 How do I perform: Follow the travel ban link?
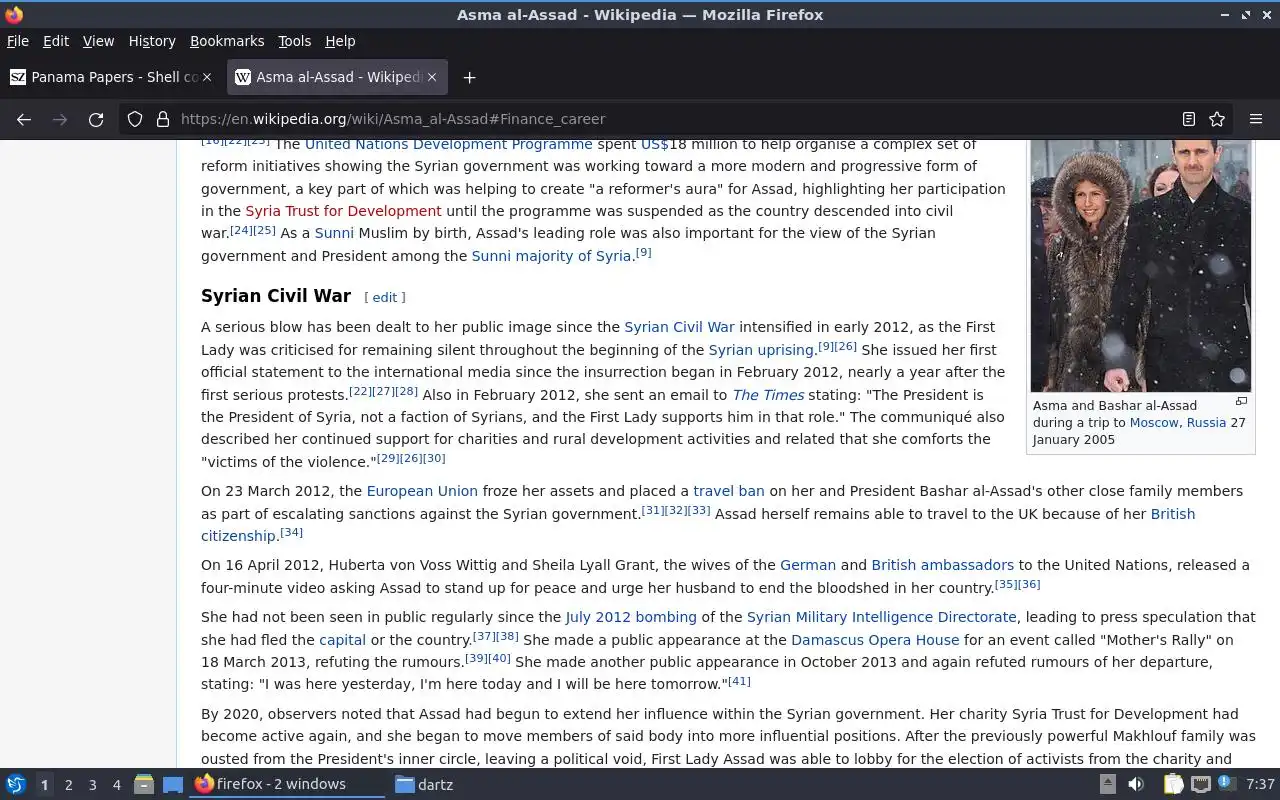(x=729, y=491)
